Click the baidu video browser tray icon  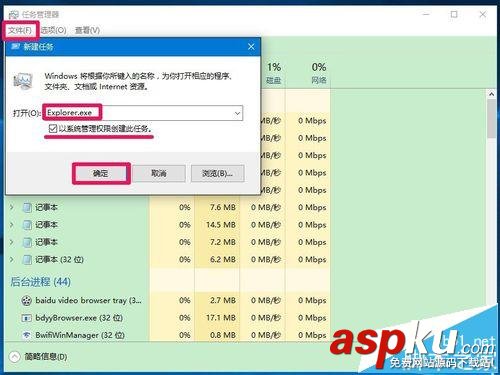(26, 301)
